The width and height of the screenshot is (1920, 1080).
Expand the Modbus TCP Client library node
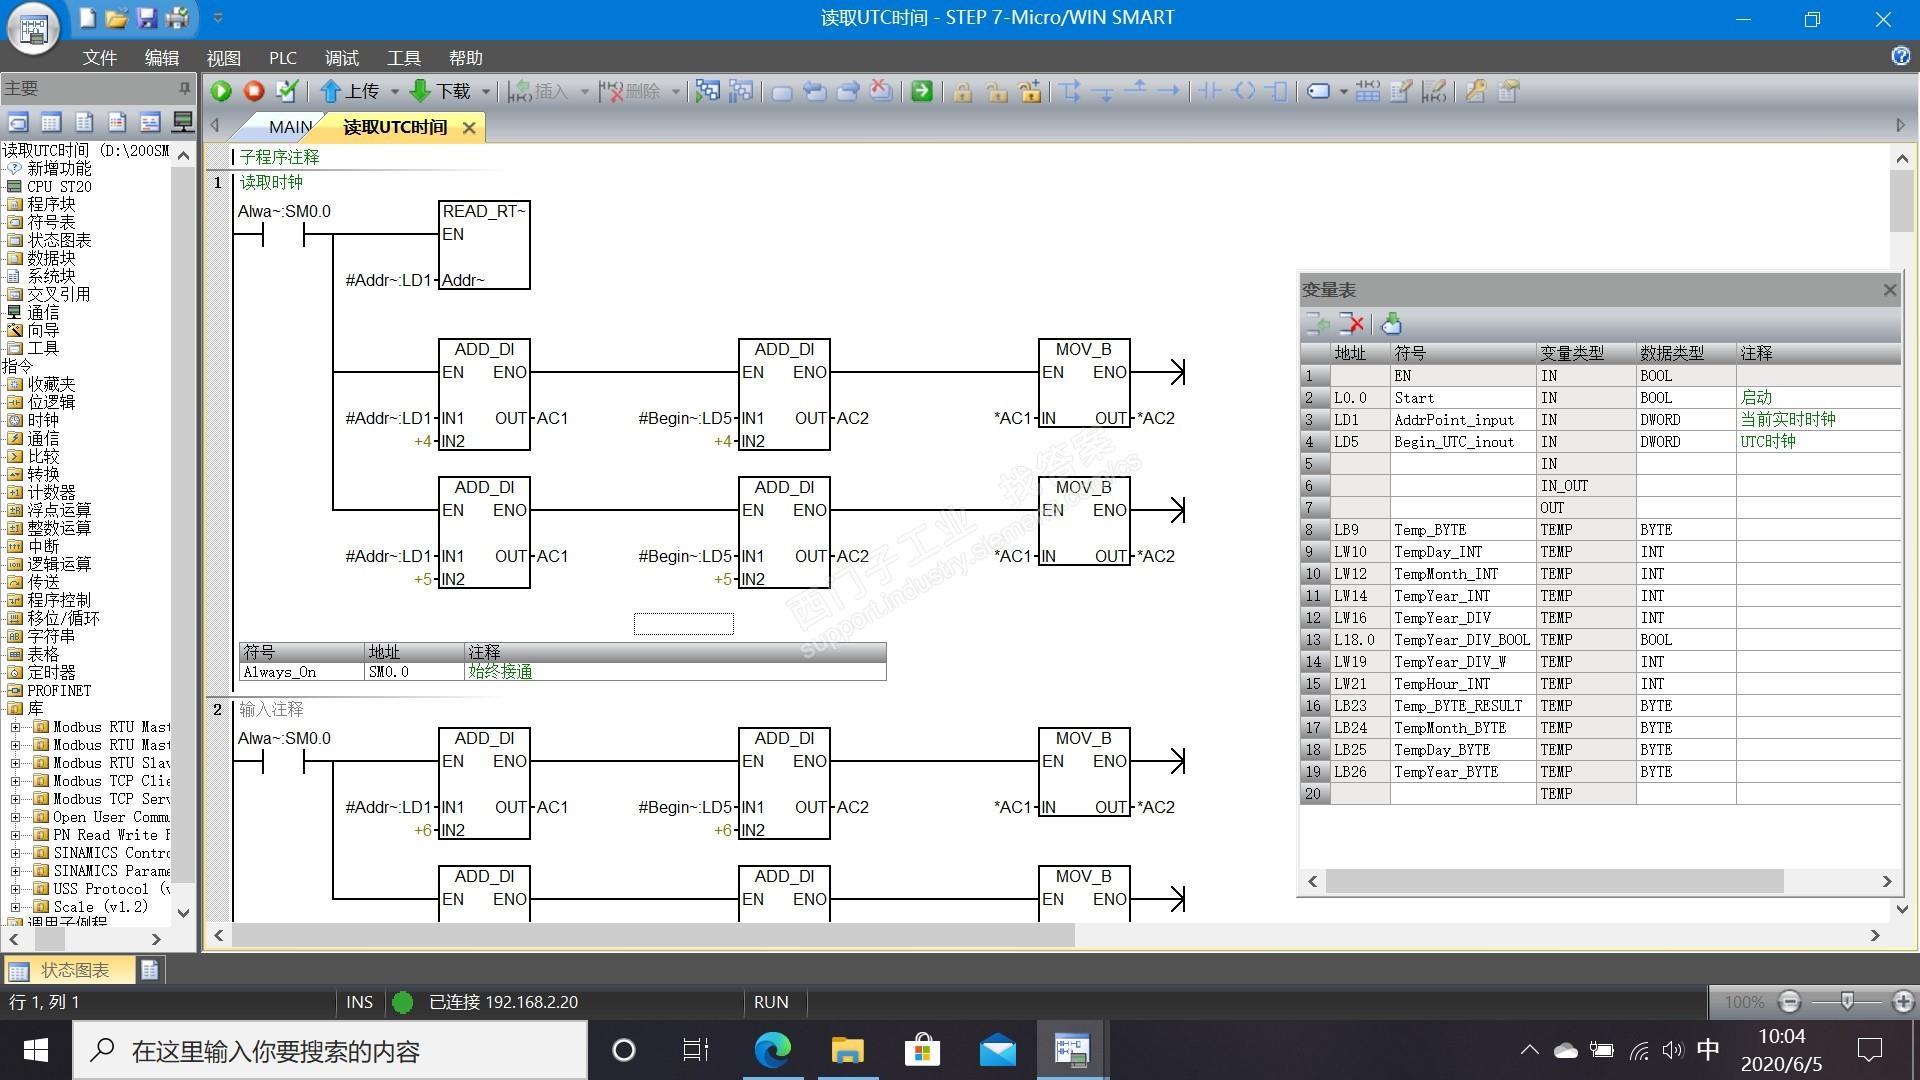click(x=16, y=781)
